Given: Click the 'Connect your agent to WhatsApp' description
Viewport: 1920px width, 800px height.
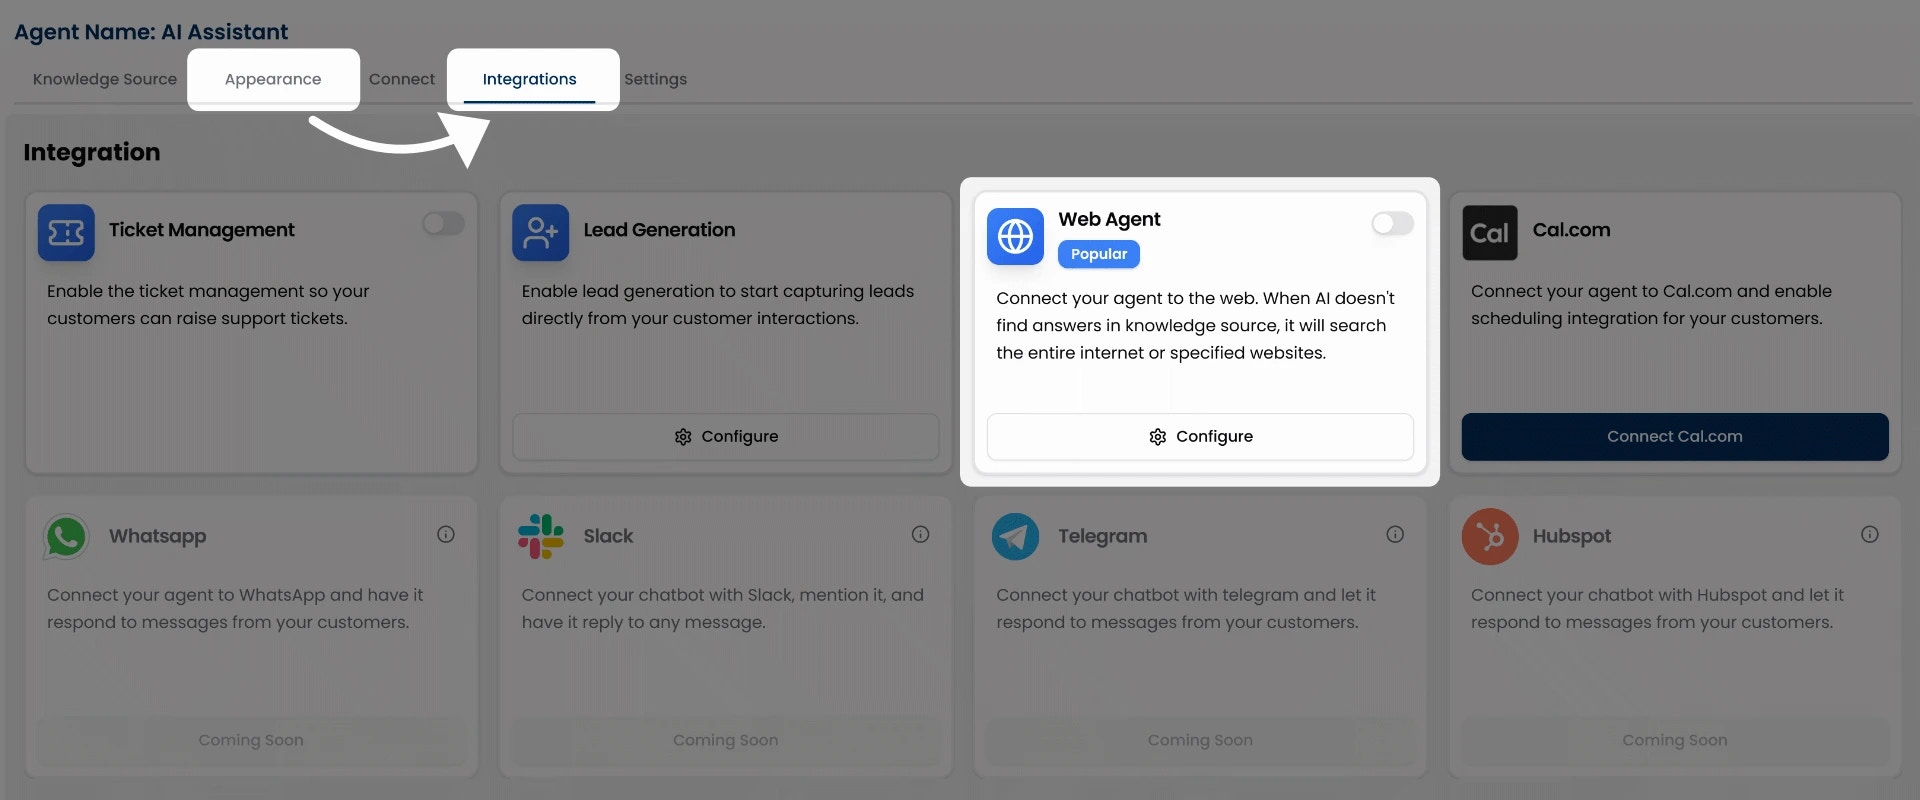Looking at the screenshot, I should [235, 609].
